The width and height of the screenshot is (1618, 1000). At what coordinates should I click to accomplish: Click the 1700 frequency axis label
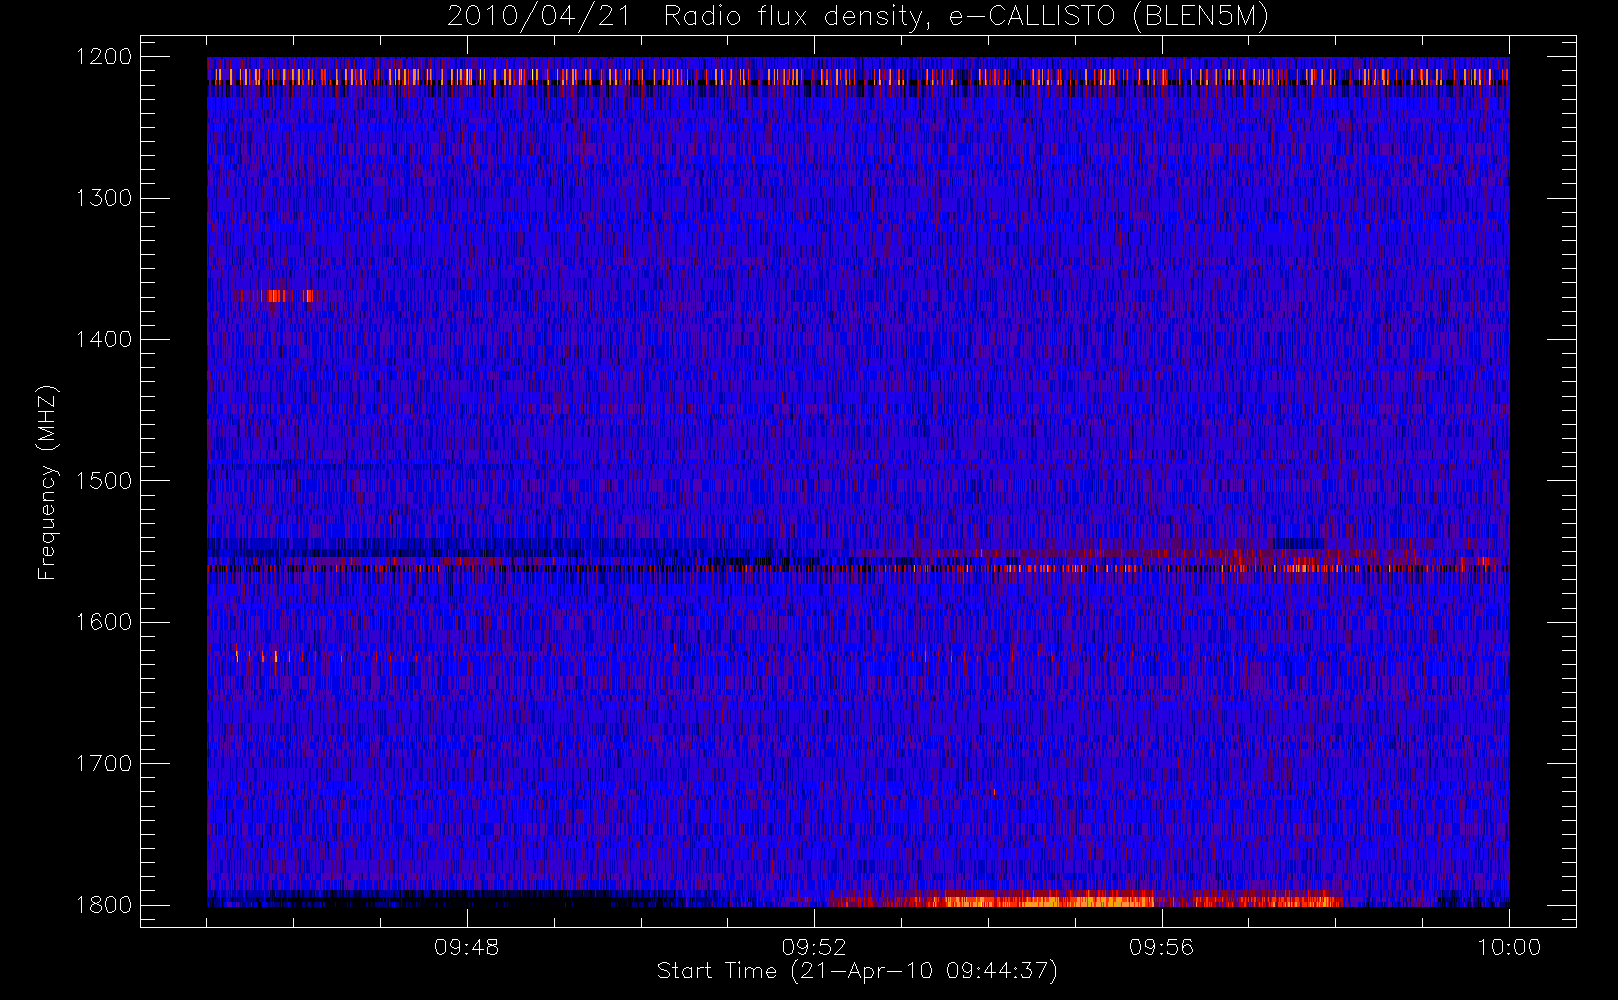pos(104,763)
